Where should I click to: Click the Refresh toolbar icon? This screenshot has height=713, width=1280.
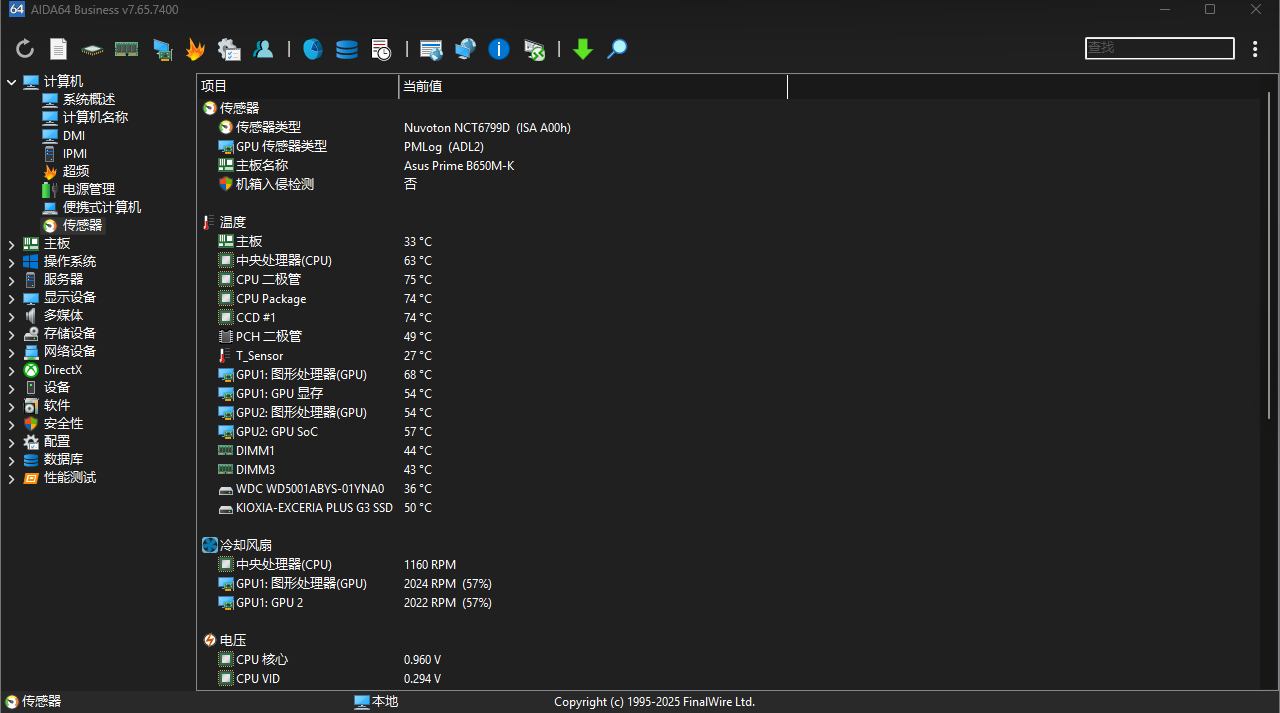25,49
